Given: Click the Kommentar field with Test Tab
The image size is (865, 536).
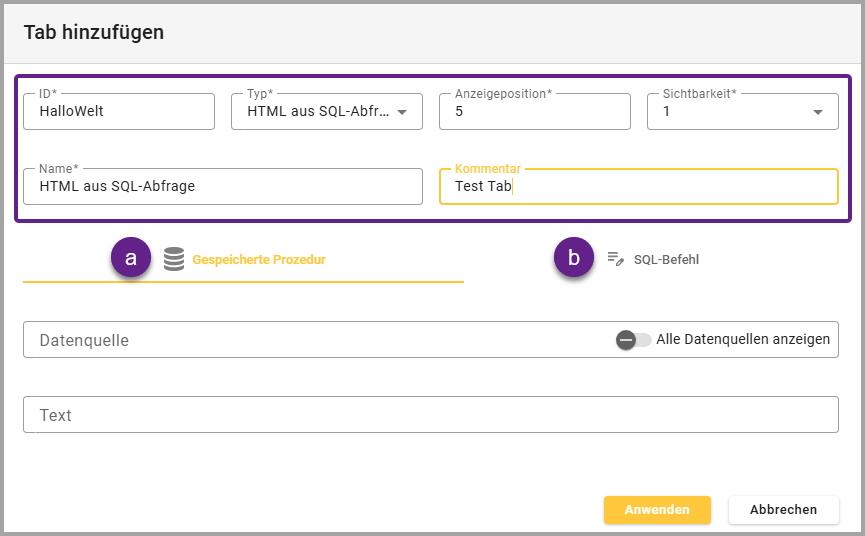Looking at the screenshot, I should 638,186.
